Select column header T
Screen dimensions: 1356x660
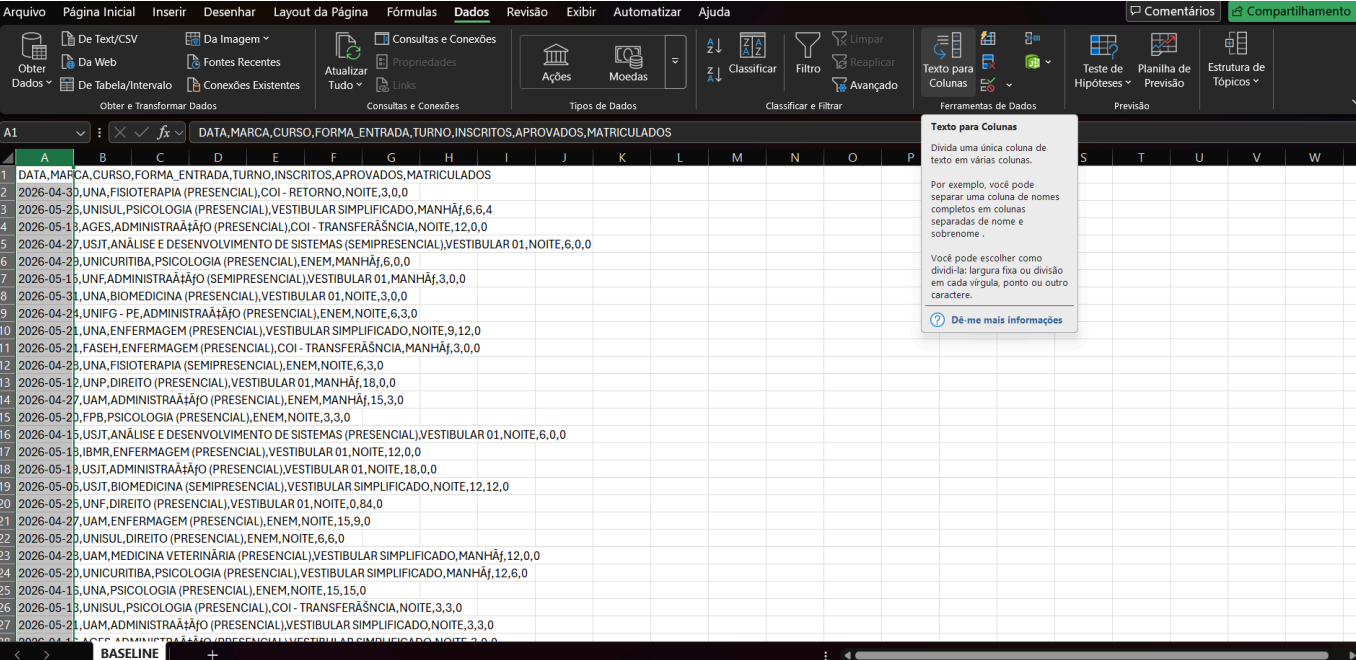[x=1141, y=157]
